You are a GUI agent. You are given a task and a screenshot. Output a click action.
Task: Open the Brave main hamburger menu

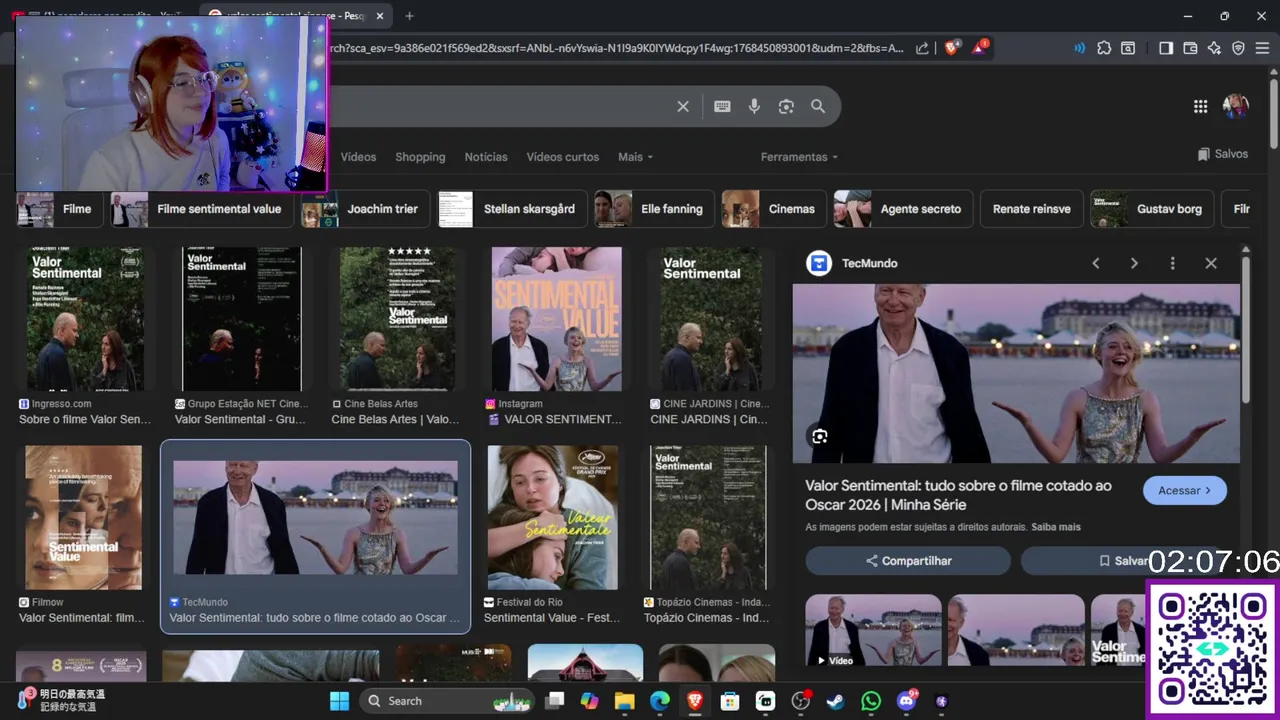coord(1262,48)
